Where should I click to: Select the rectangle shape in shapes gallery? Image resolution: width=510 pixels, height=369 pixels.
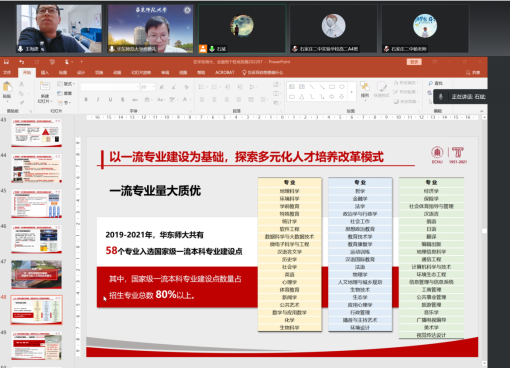(332, 87)
